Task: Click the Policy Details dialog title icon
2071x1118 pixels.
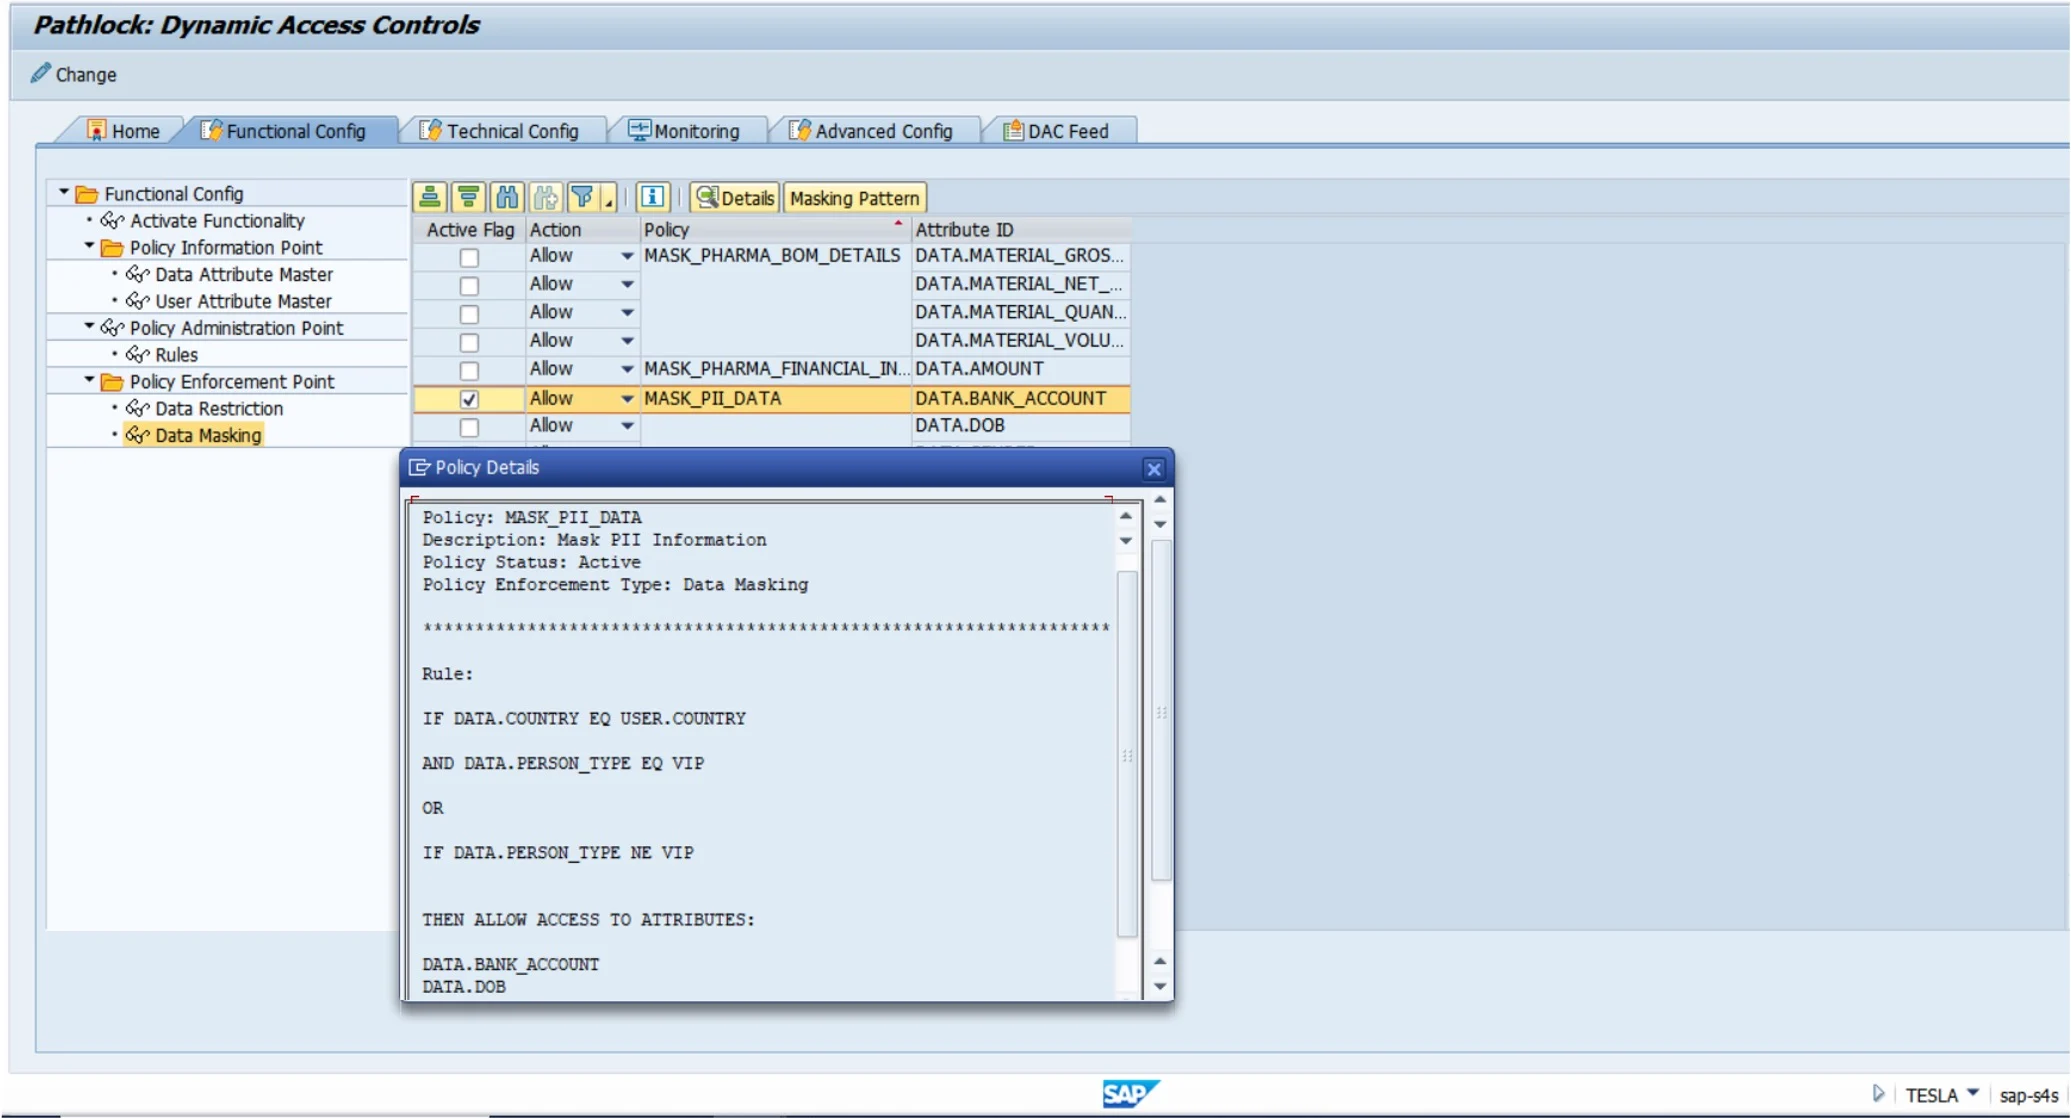Action: [x=419, y=467]
